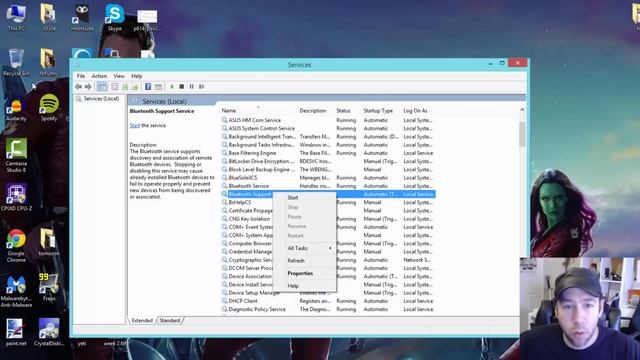Choose Help in the context menu
The image size is (640, 360).
[x=304, y=286]
